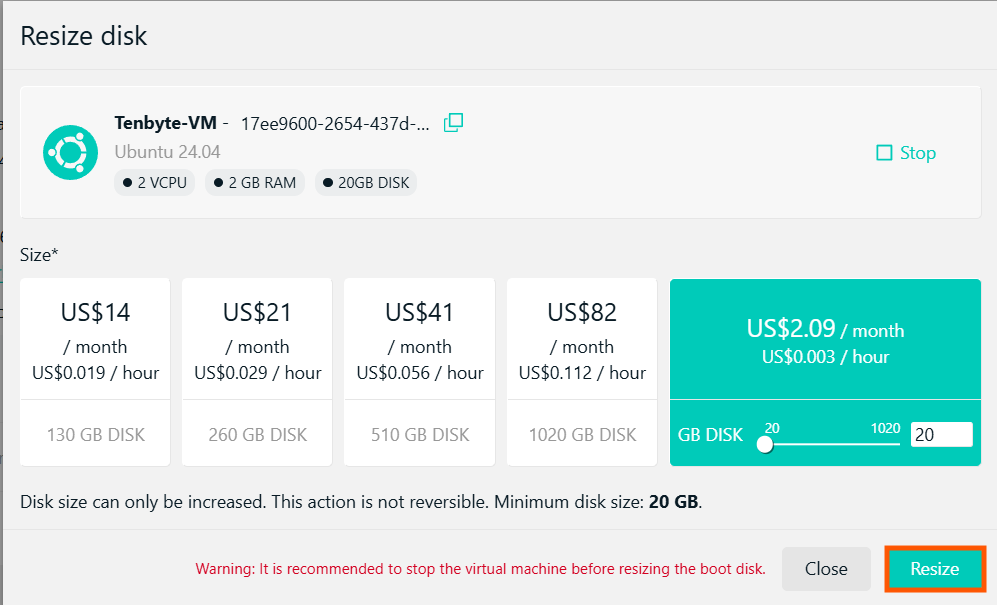Choose the 510 GB DISK option
This screenshot has height=605, width=997.
[418, 433]
